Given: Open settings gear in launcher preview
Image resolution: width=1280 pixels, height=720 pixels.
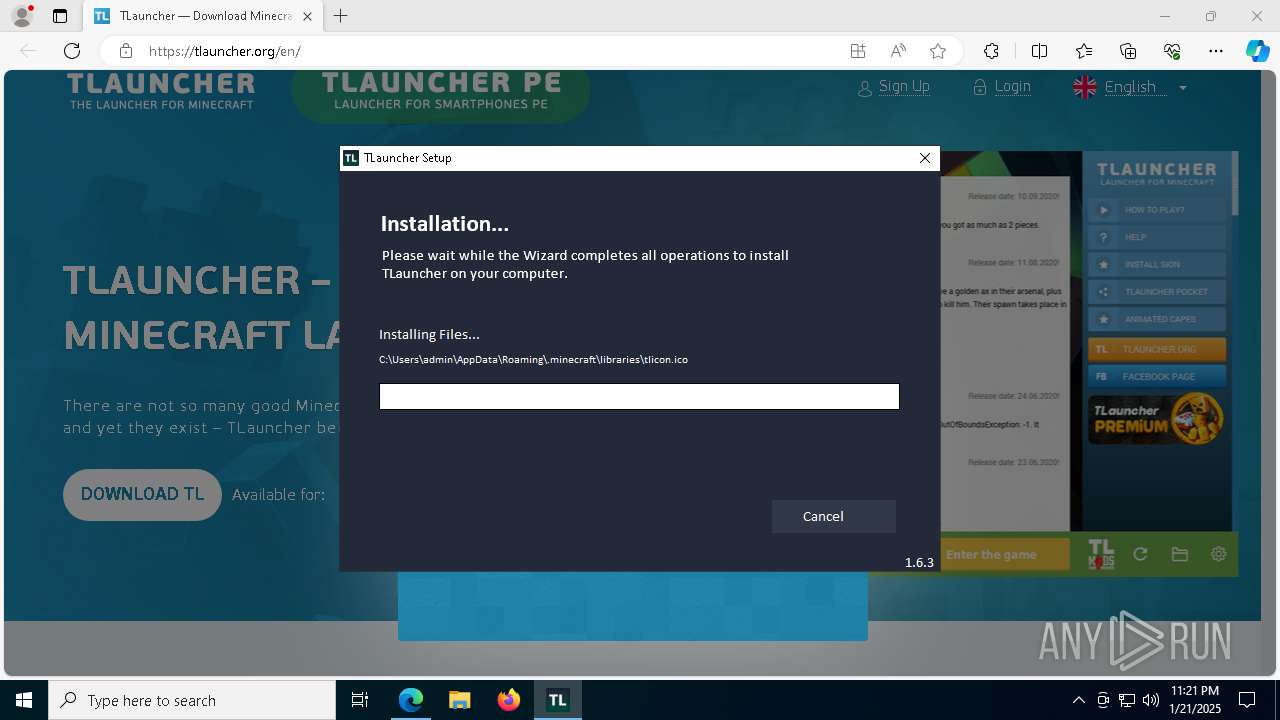Looking at the screenshot, I should pyautogui.click(x=1218, y=554).
